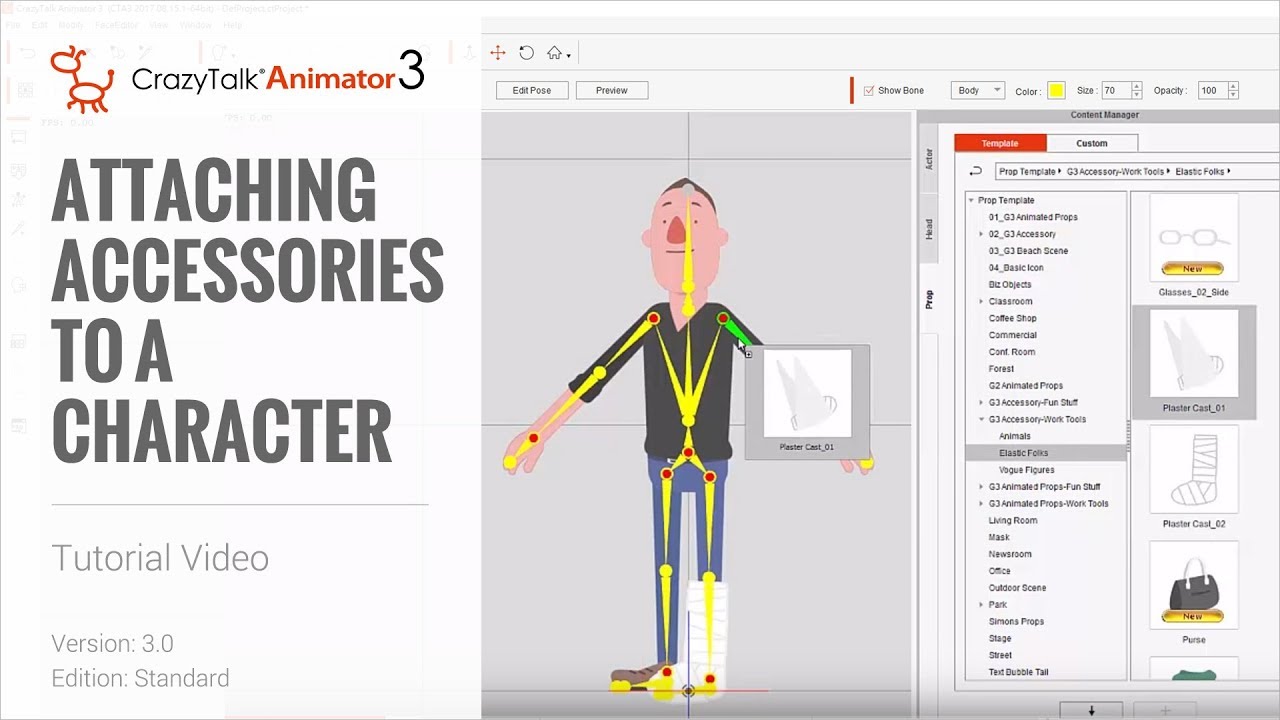The height and width of the screenshot is (720, 1280).
Task: Increase Size with the up stepper
Action: click(x=1136, y=86)
